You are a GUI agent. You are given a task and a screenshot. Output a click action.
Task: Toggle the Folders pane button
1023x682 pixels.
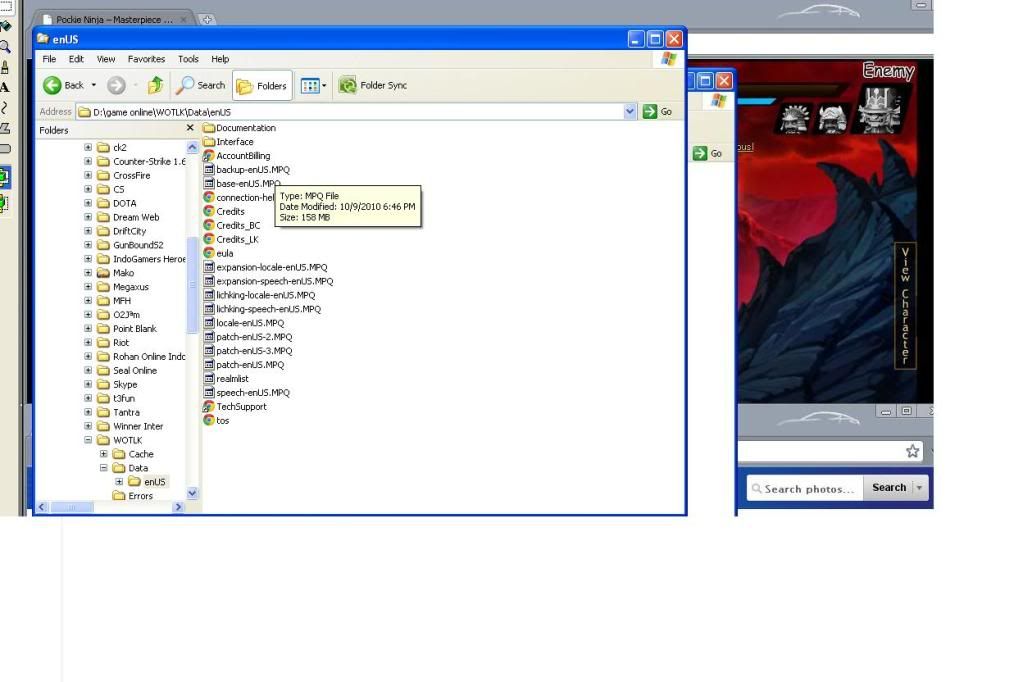(262, 85)
